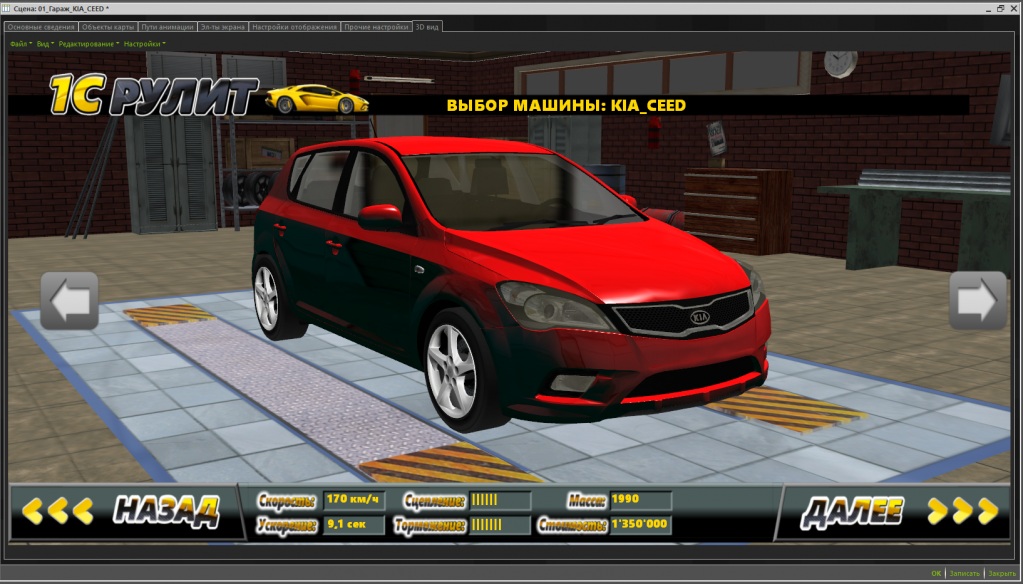Open the Вид menu
The width and height of the screenshot is (1023, 584).
point(45,44)
